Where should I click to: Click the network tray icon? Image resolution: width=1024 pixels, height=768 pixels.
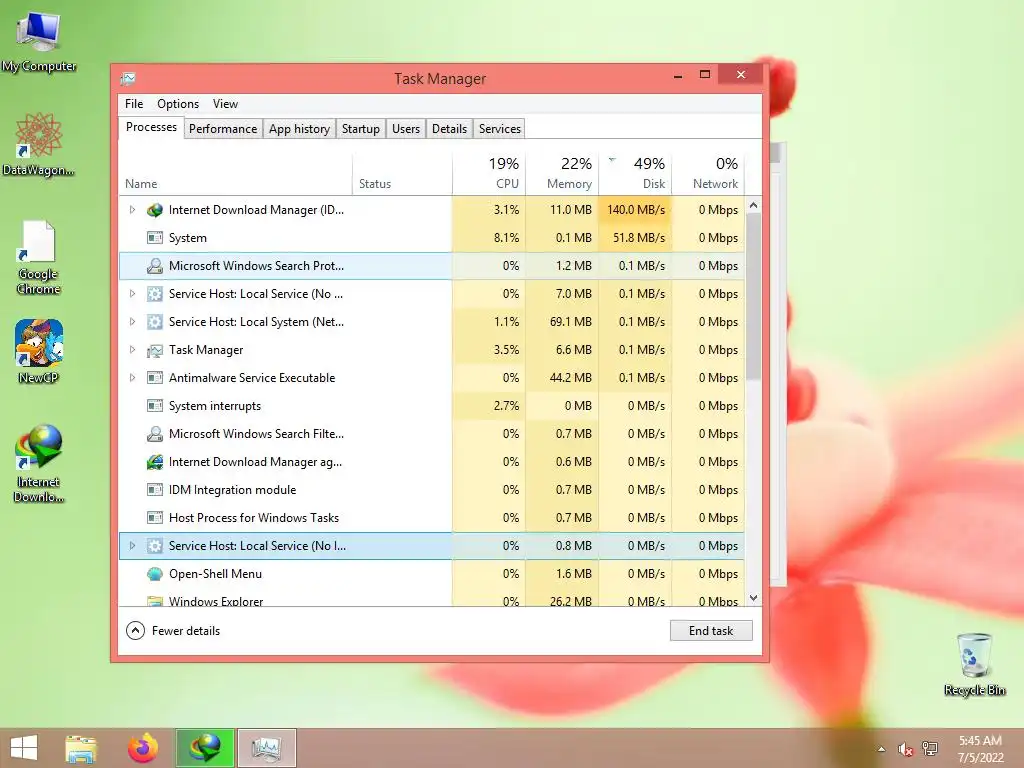pyautogui.click(x=930, y=748)
